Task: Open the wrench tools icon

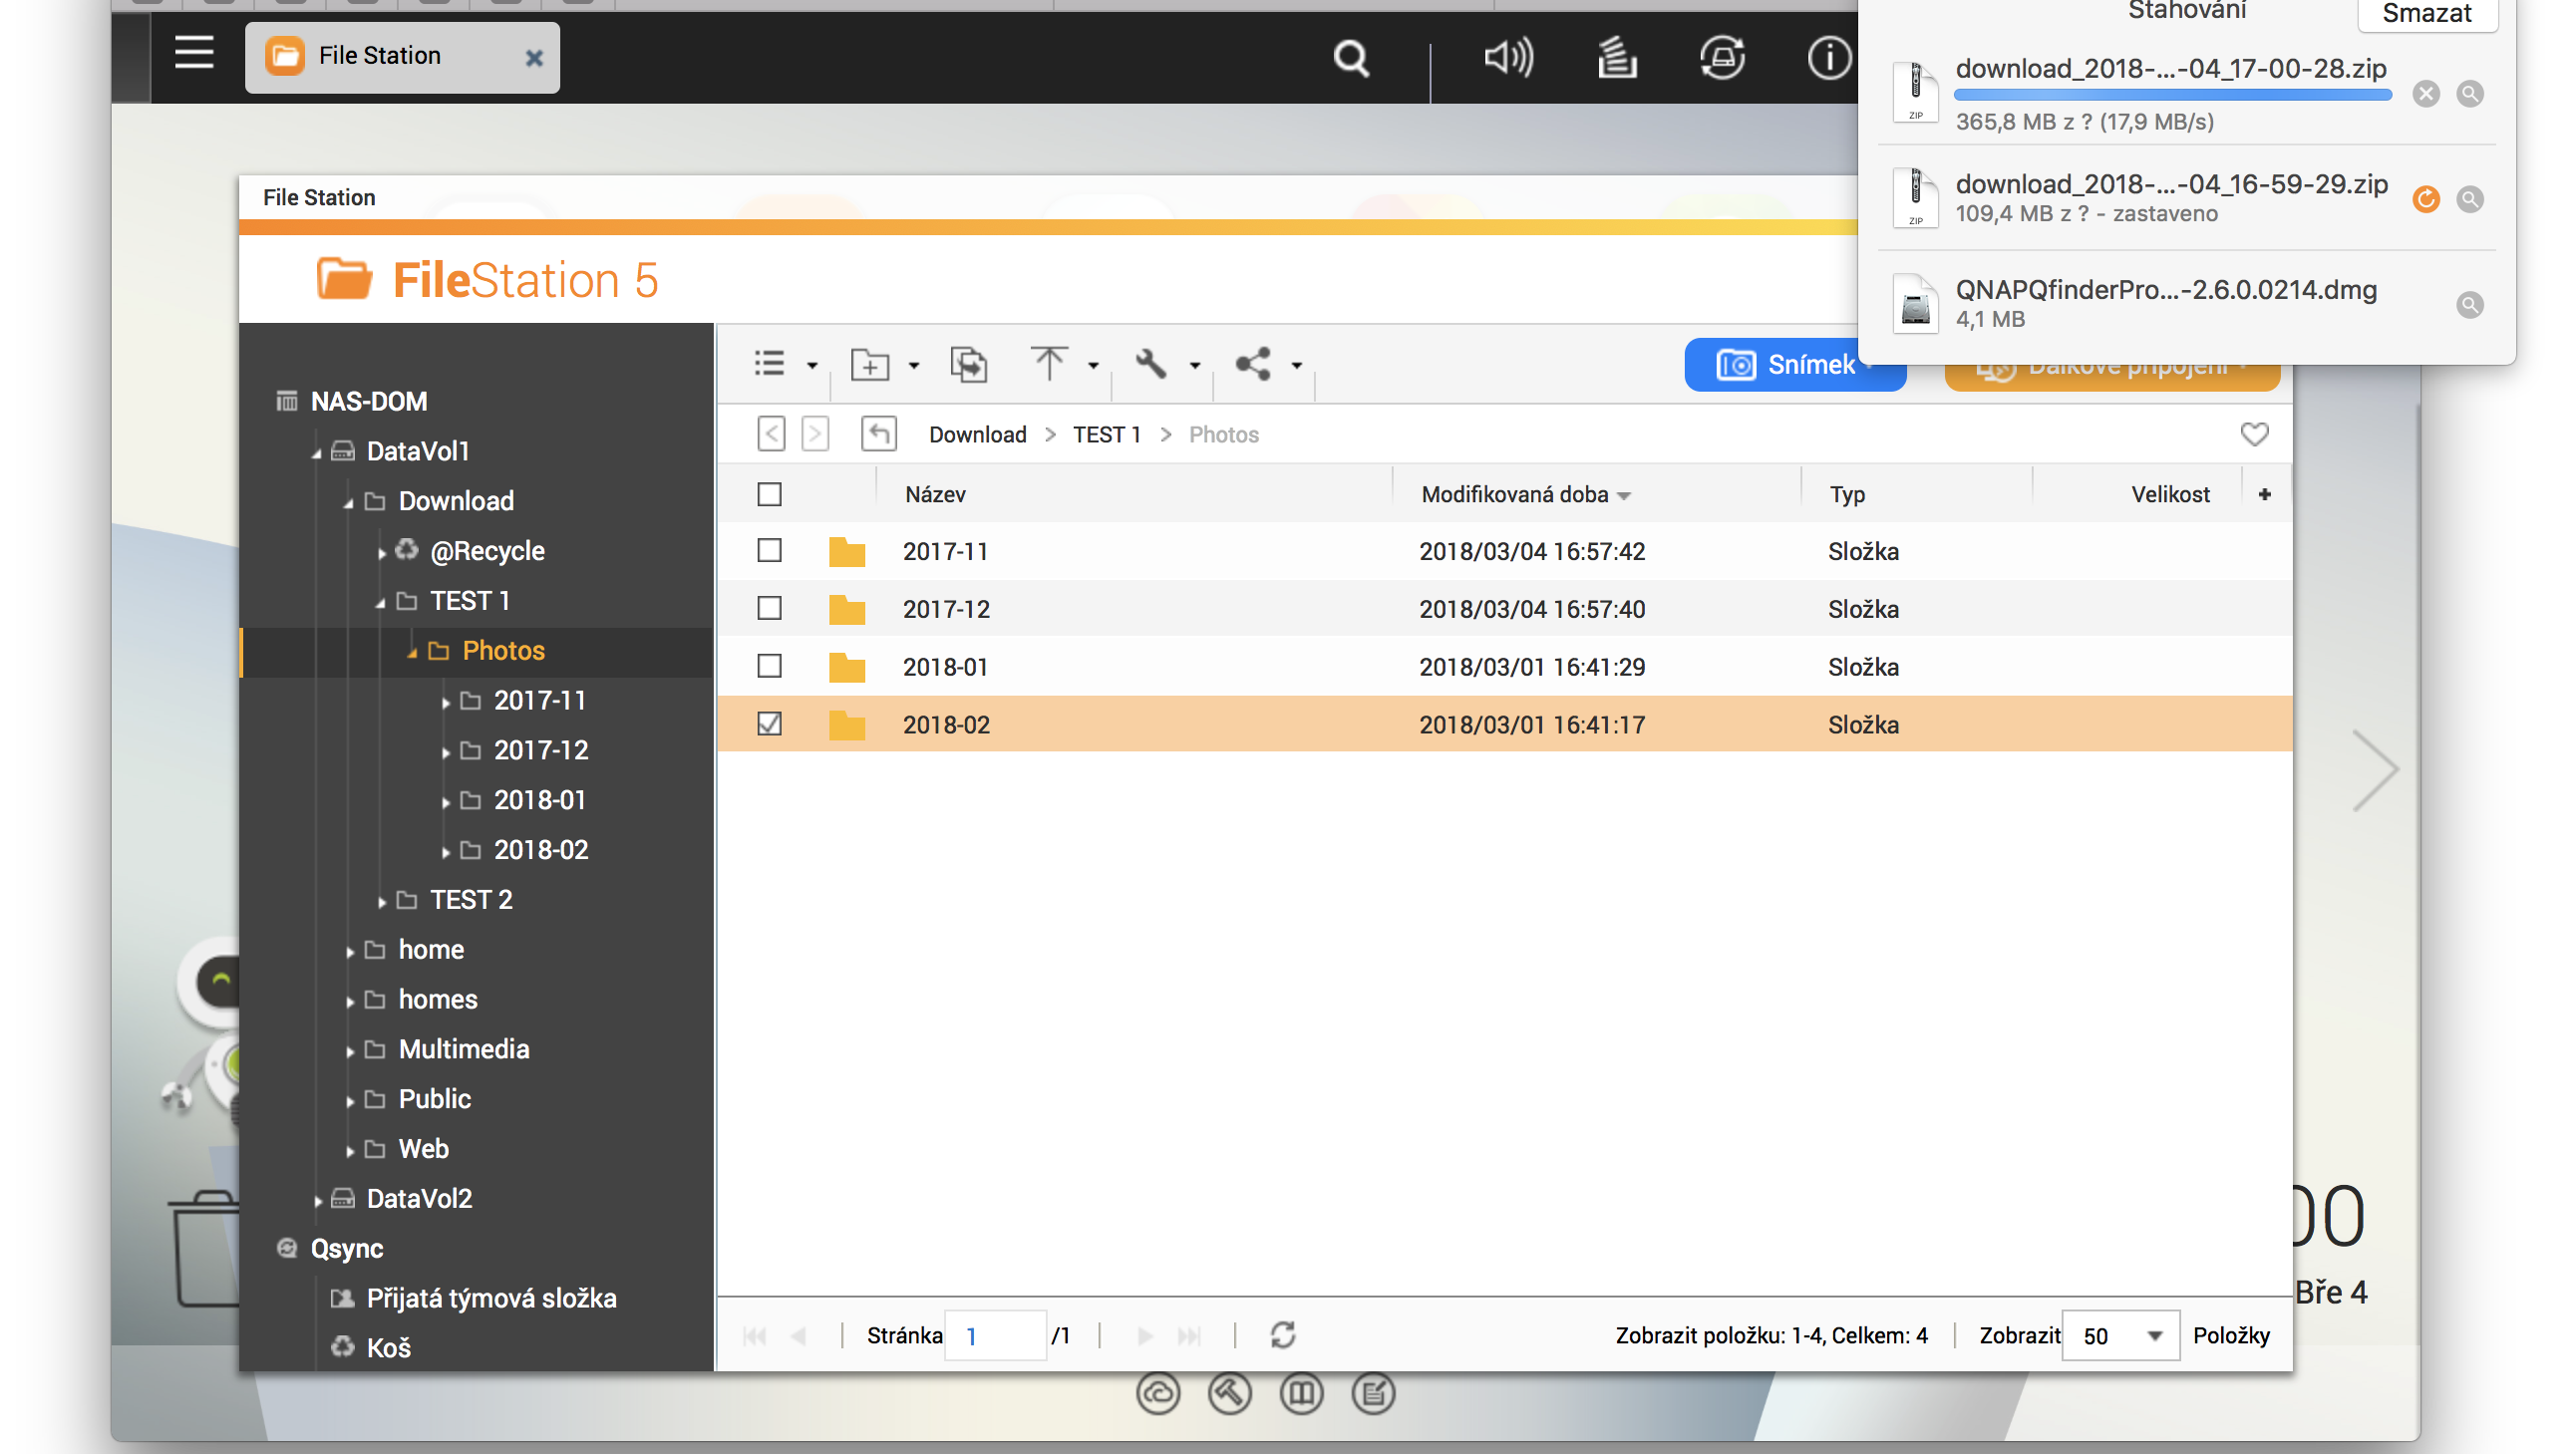Action: click(1151, 364)
